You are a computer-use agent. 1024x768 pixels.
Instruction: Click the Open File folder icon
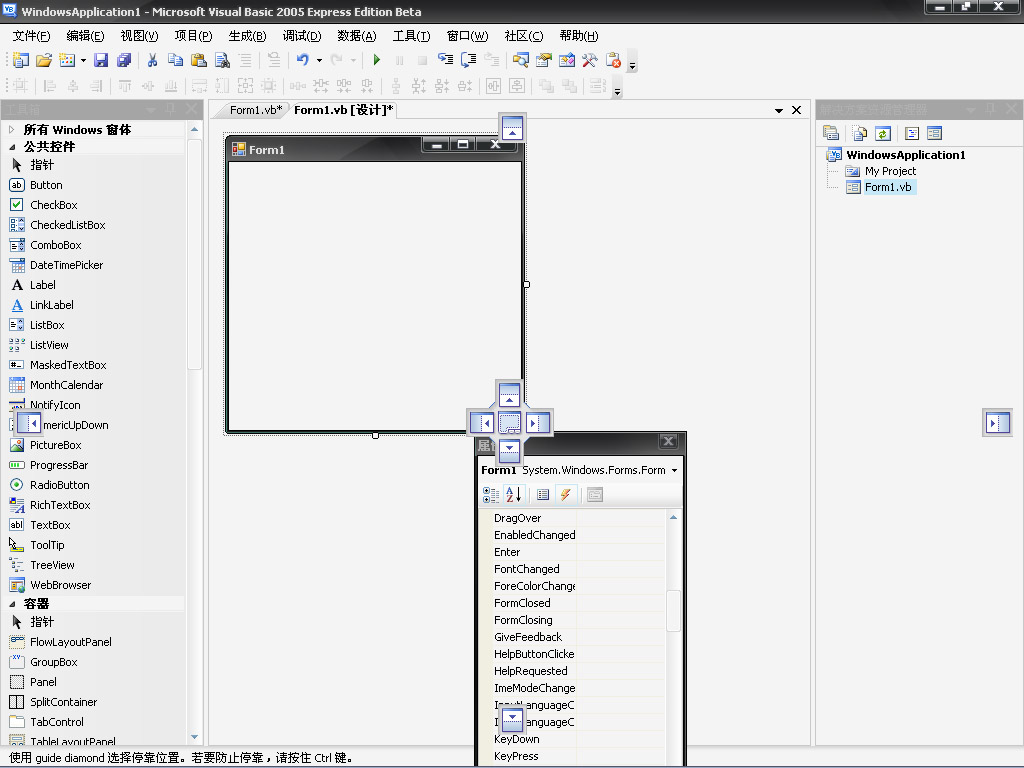(x=44, y=60)
